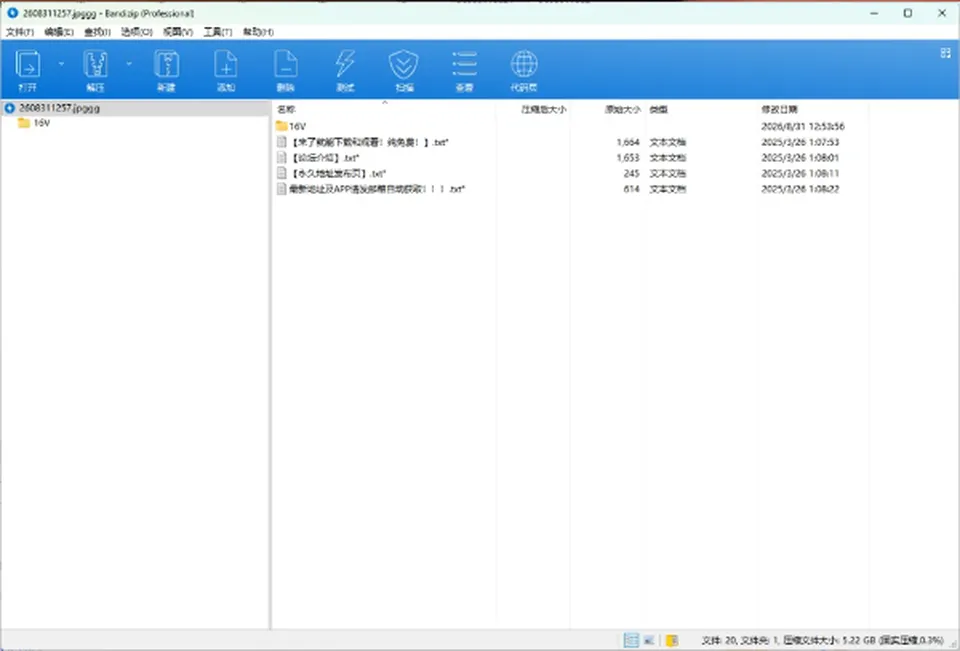
Task: Click the Bandizip app icon in title bar
Action: (12, 12)
